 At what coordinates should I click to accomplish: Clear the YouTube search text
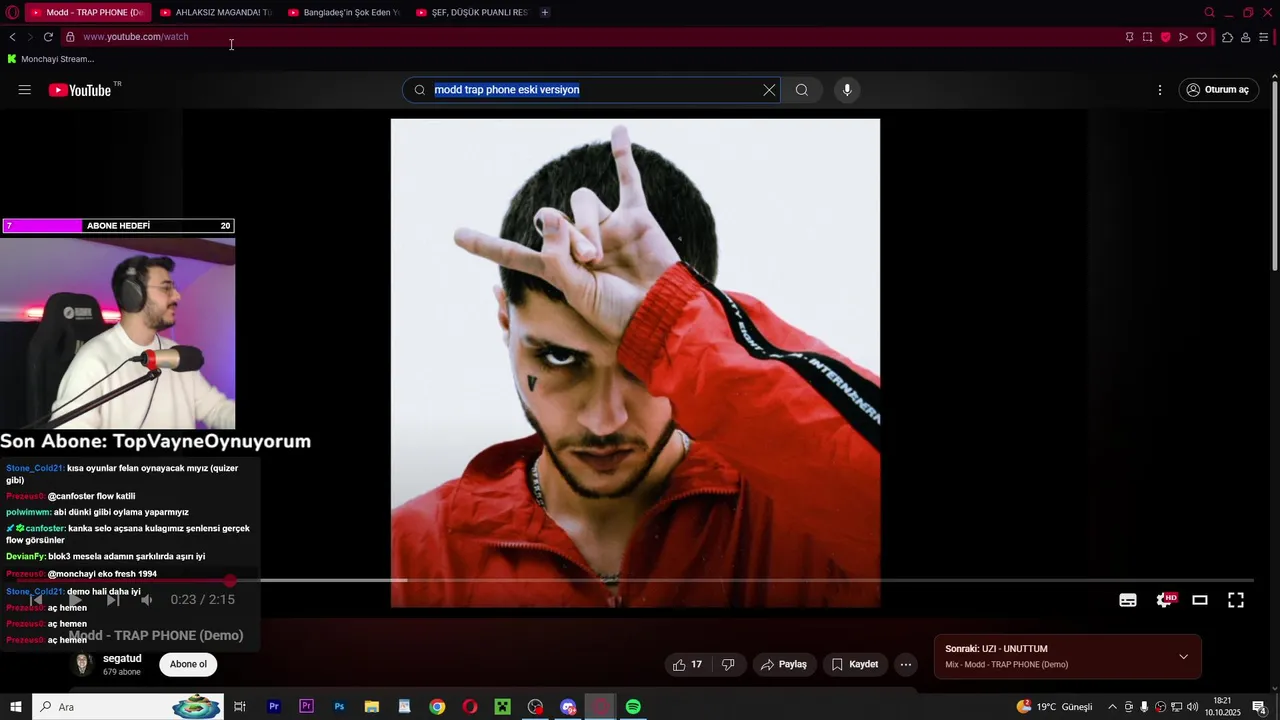[769, 90]
